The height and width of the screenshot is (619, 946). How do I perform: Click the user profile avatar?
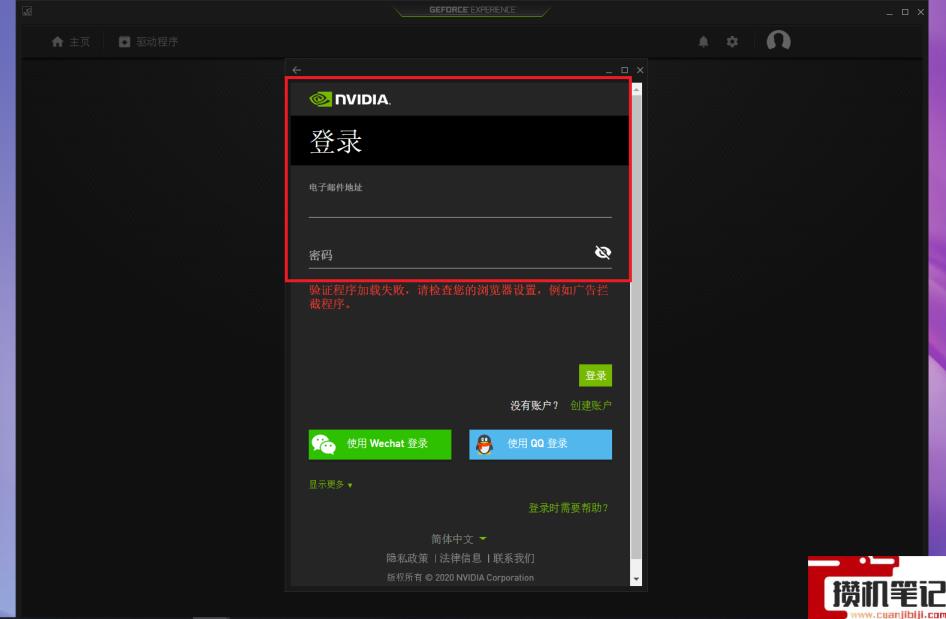coord(778,40)
